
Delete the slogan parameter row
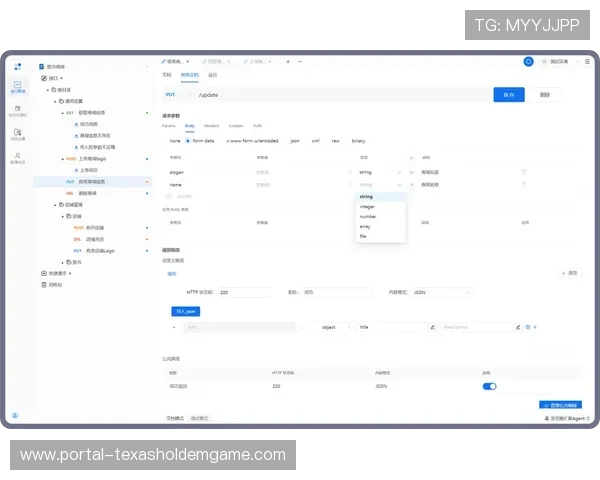pos(523,172)
